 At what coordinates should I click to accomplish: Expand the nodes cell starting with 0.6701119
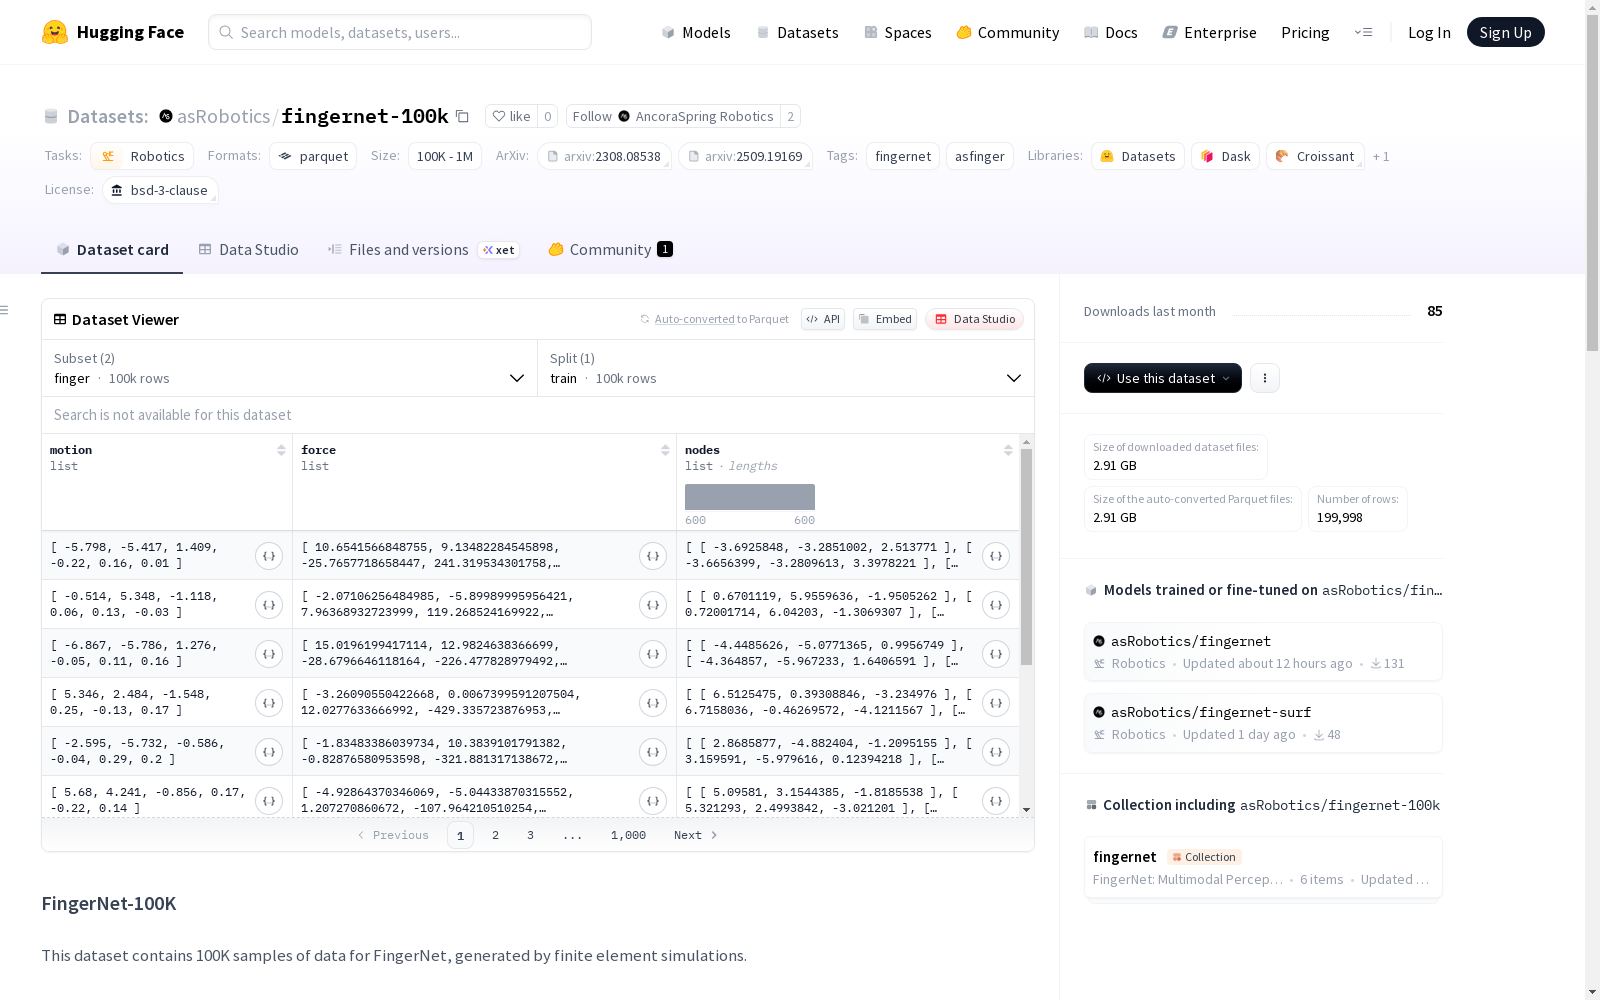[996, 605]
